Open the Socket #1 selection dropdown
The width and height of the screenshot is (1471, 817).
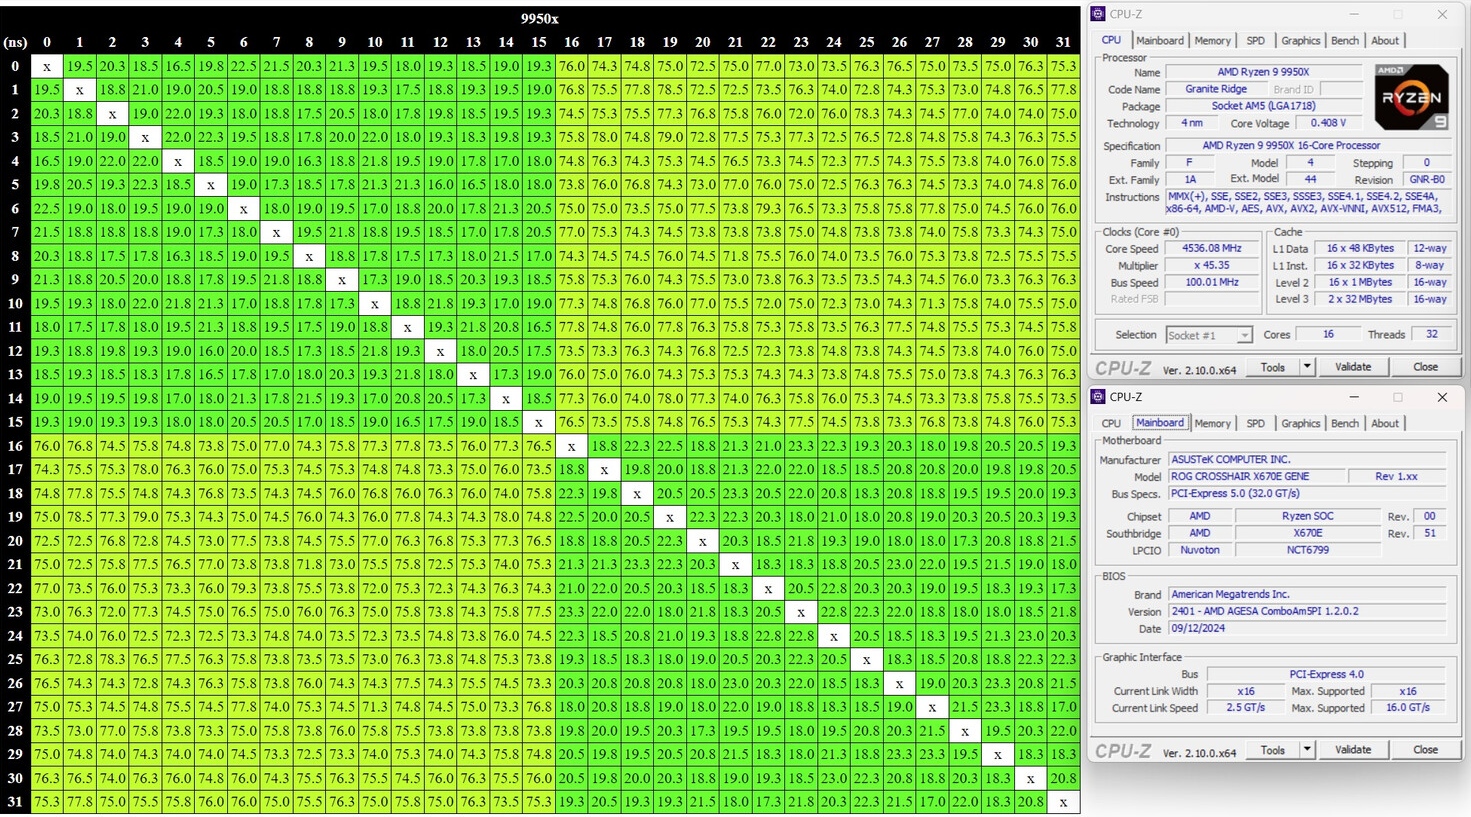tap(1244, 335)
